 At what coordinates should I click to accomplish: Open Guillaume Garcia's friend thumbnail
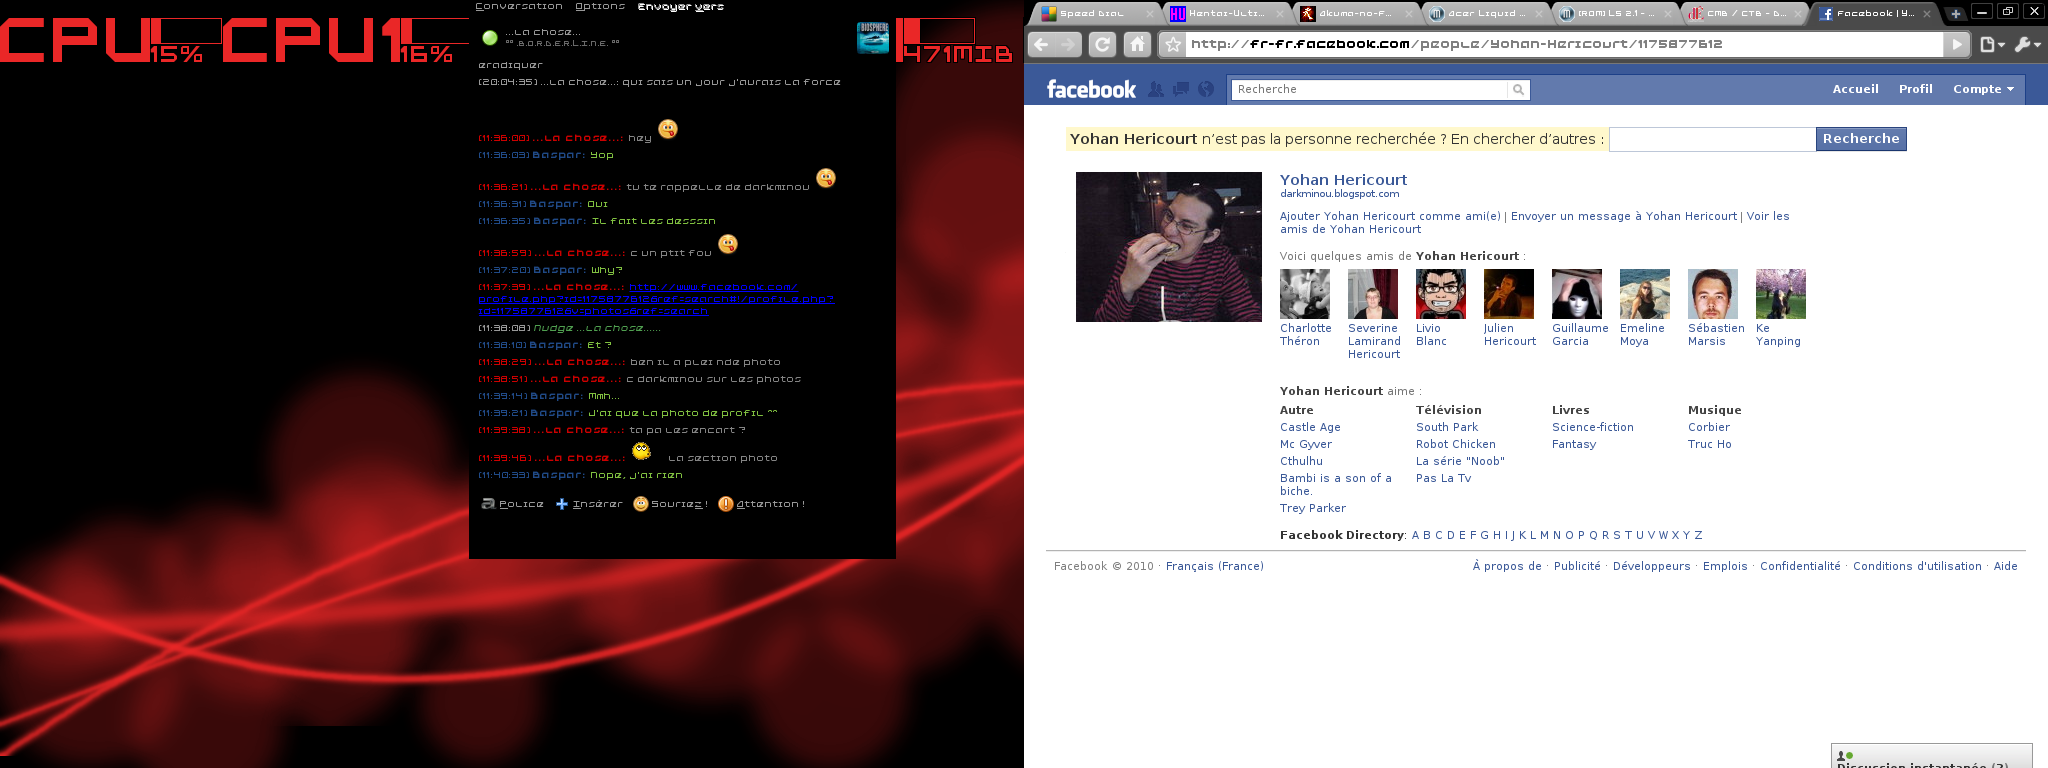pos(1577,294)
